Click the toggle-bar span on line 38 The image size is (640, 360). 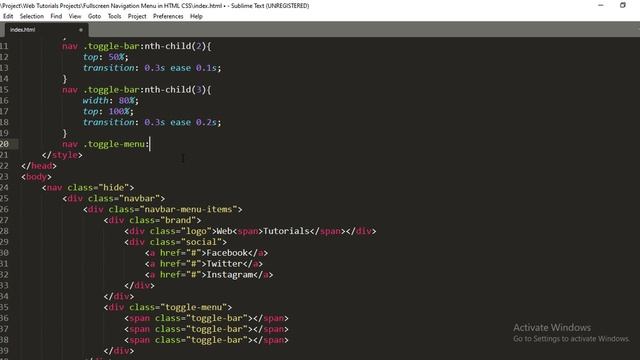point(206,340)
